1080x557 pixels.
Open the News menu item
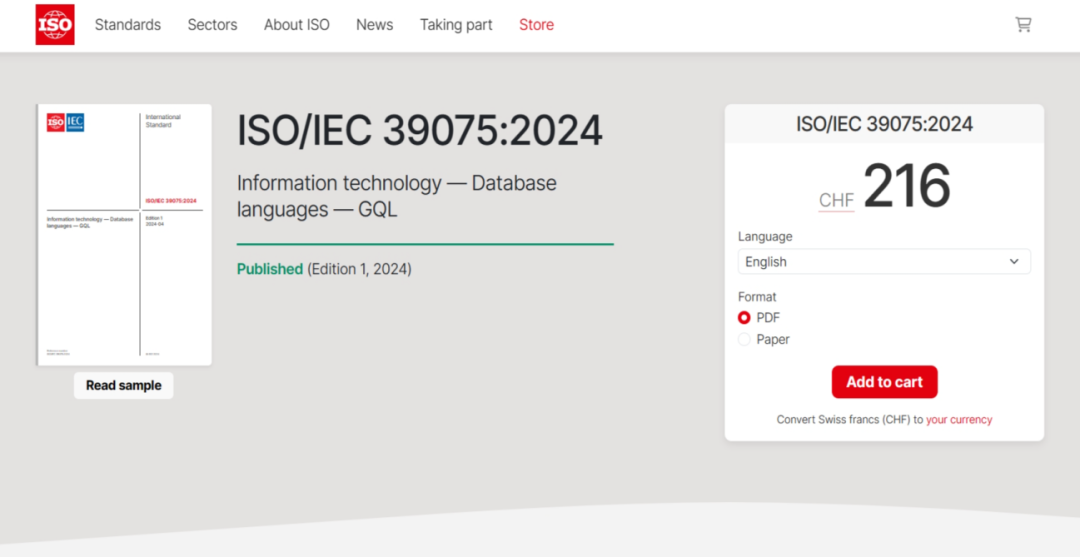click(x=374, y=25)
